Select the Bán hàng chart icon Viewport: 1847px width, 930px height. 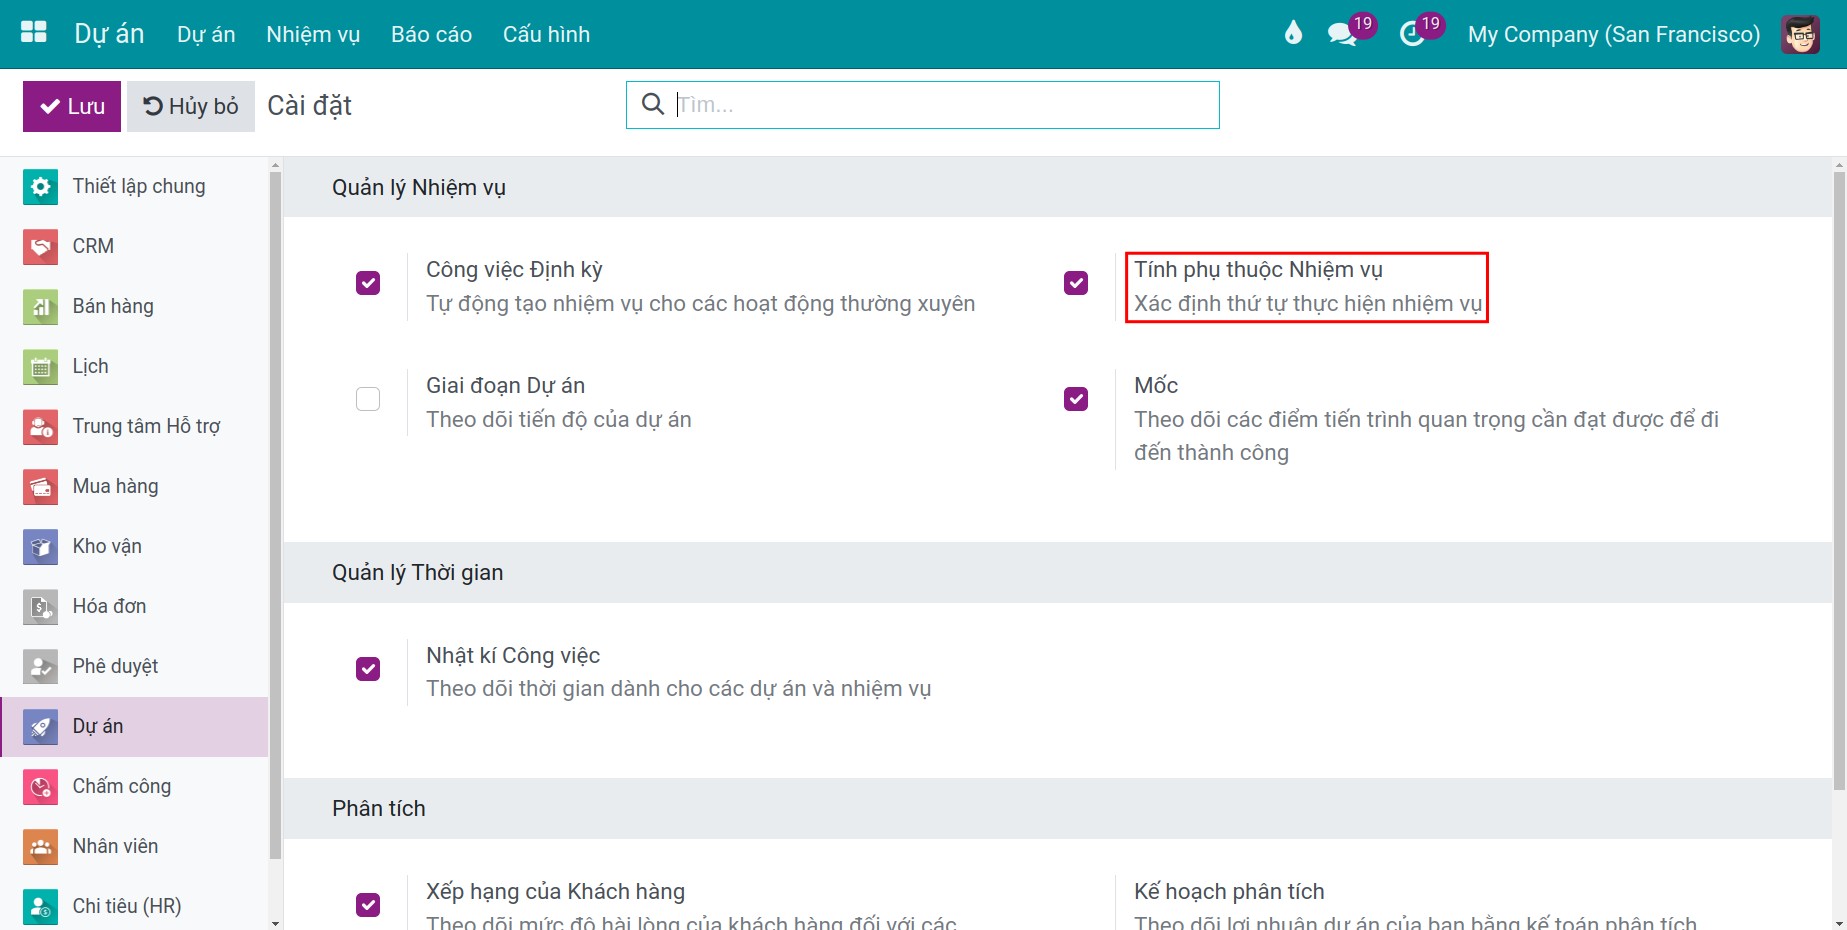click(x=40, y=307)
